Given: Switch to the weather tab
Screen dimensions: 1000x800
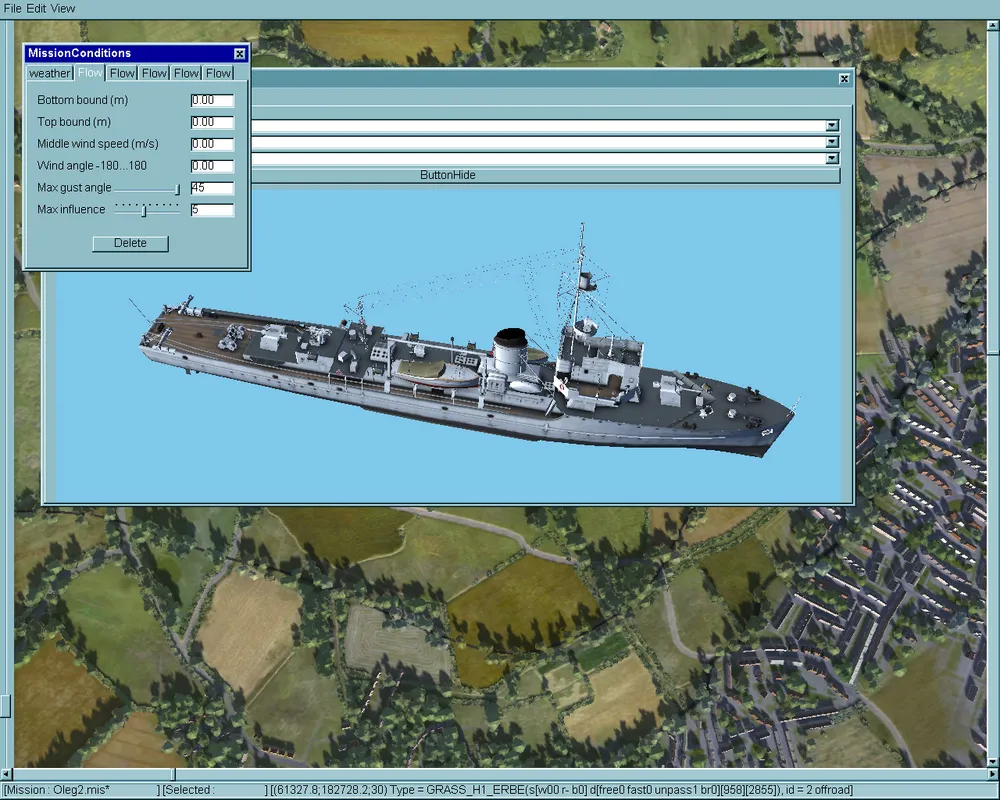Looking at the screenshot, I should (x=50, y=73).
